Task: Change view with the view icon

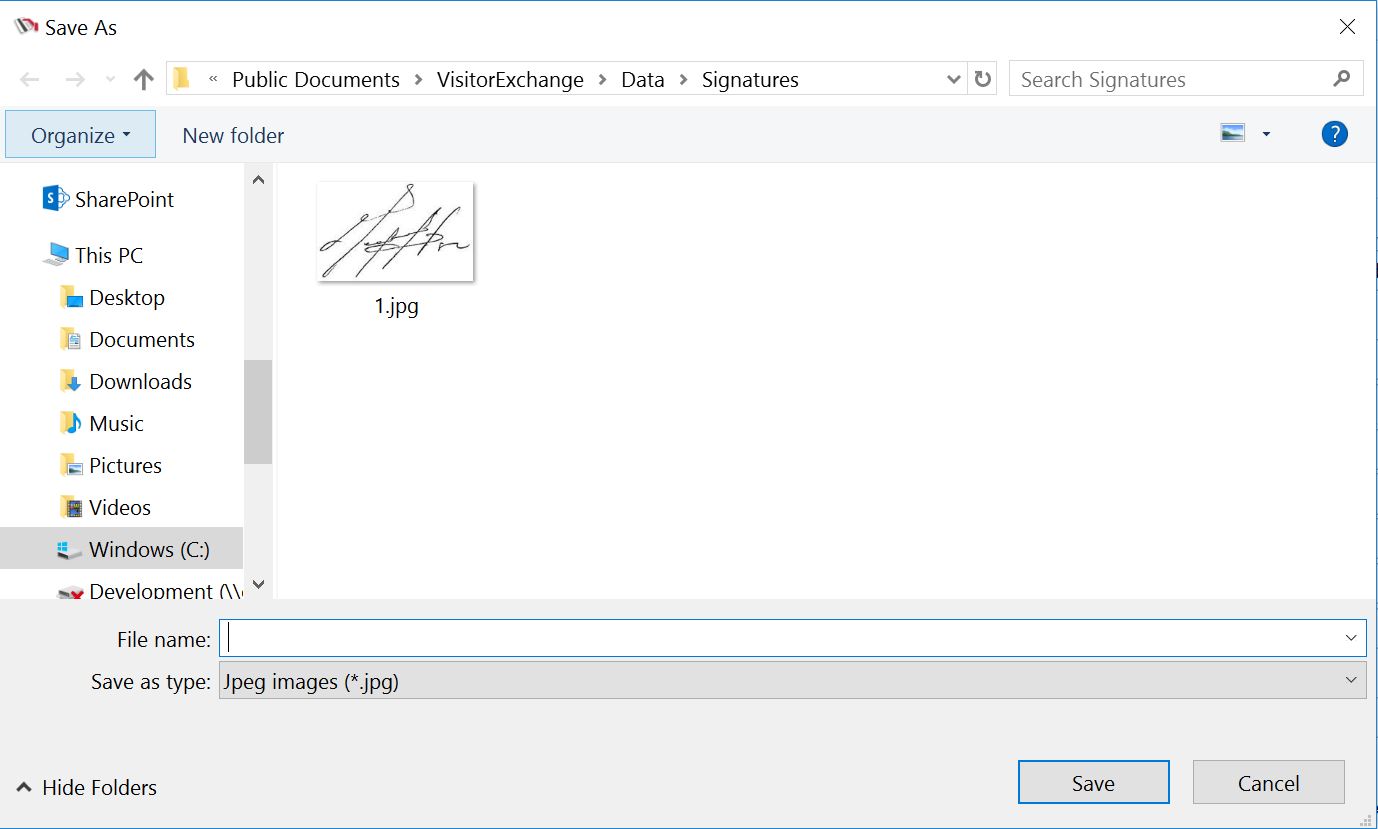Action: (1233, 133)
